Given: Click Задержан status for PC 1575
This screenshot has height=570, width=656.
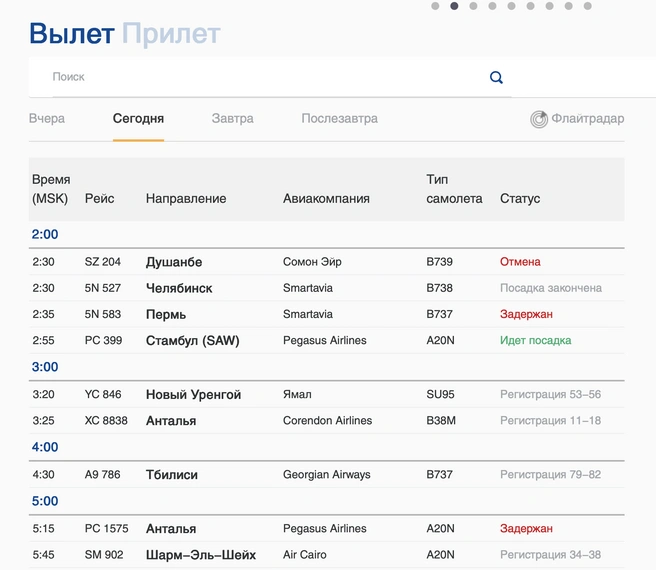Looking at the screenshot, I should coord(526,529).
